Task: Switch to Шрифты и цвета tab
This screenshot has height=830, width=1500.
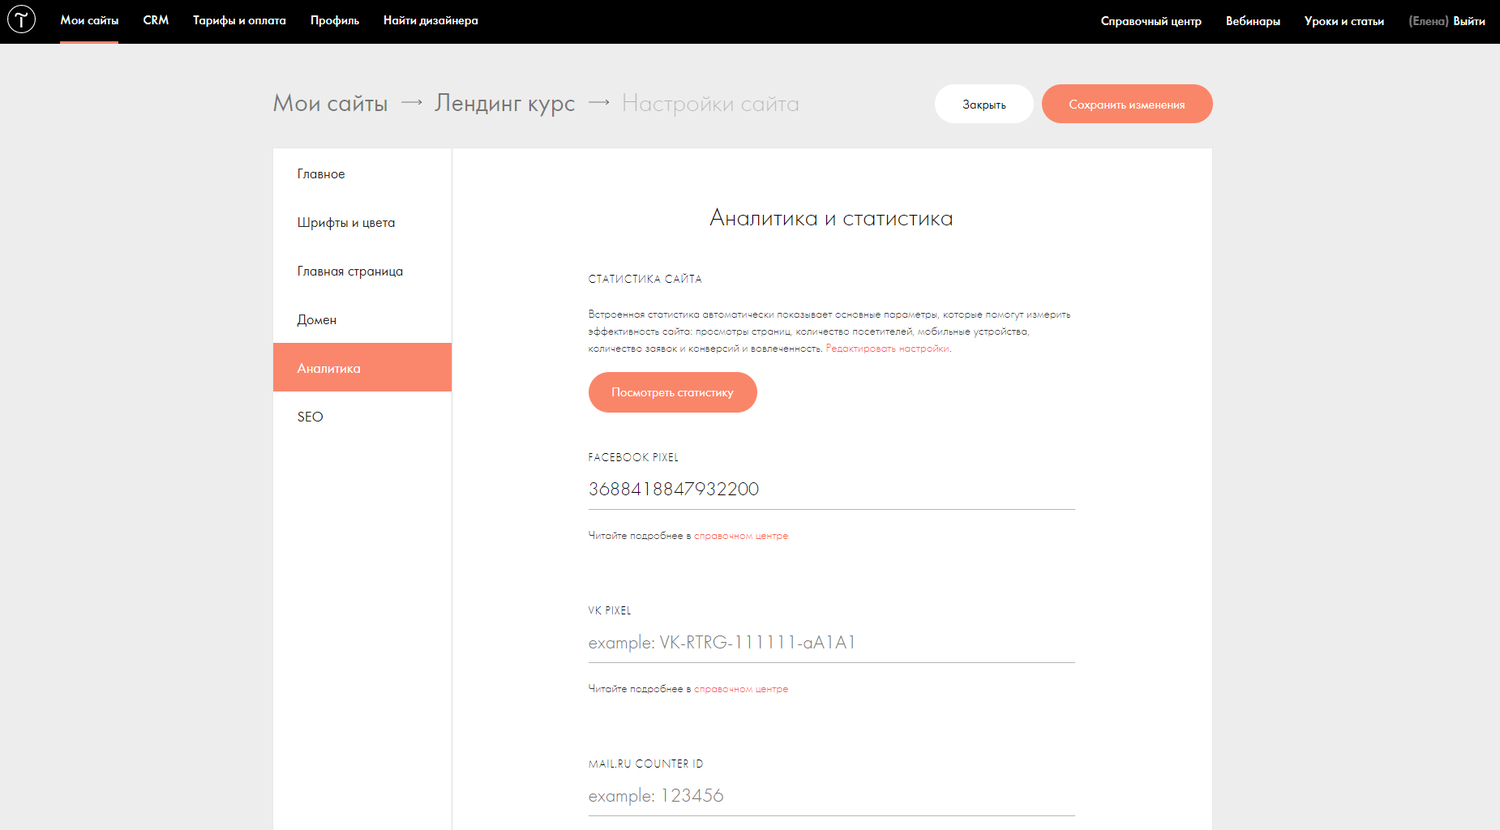Action: [362, 222]
